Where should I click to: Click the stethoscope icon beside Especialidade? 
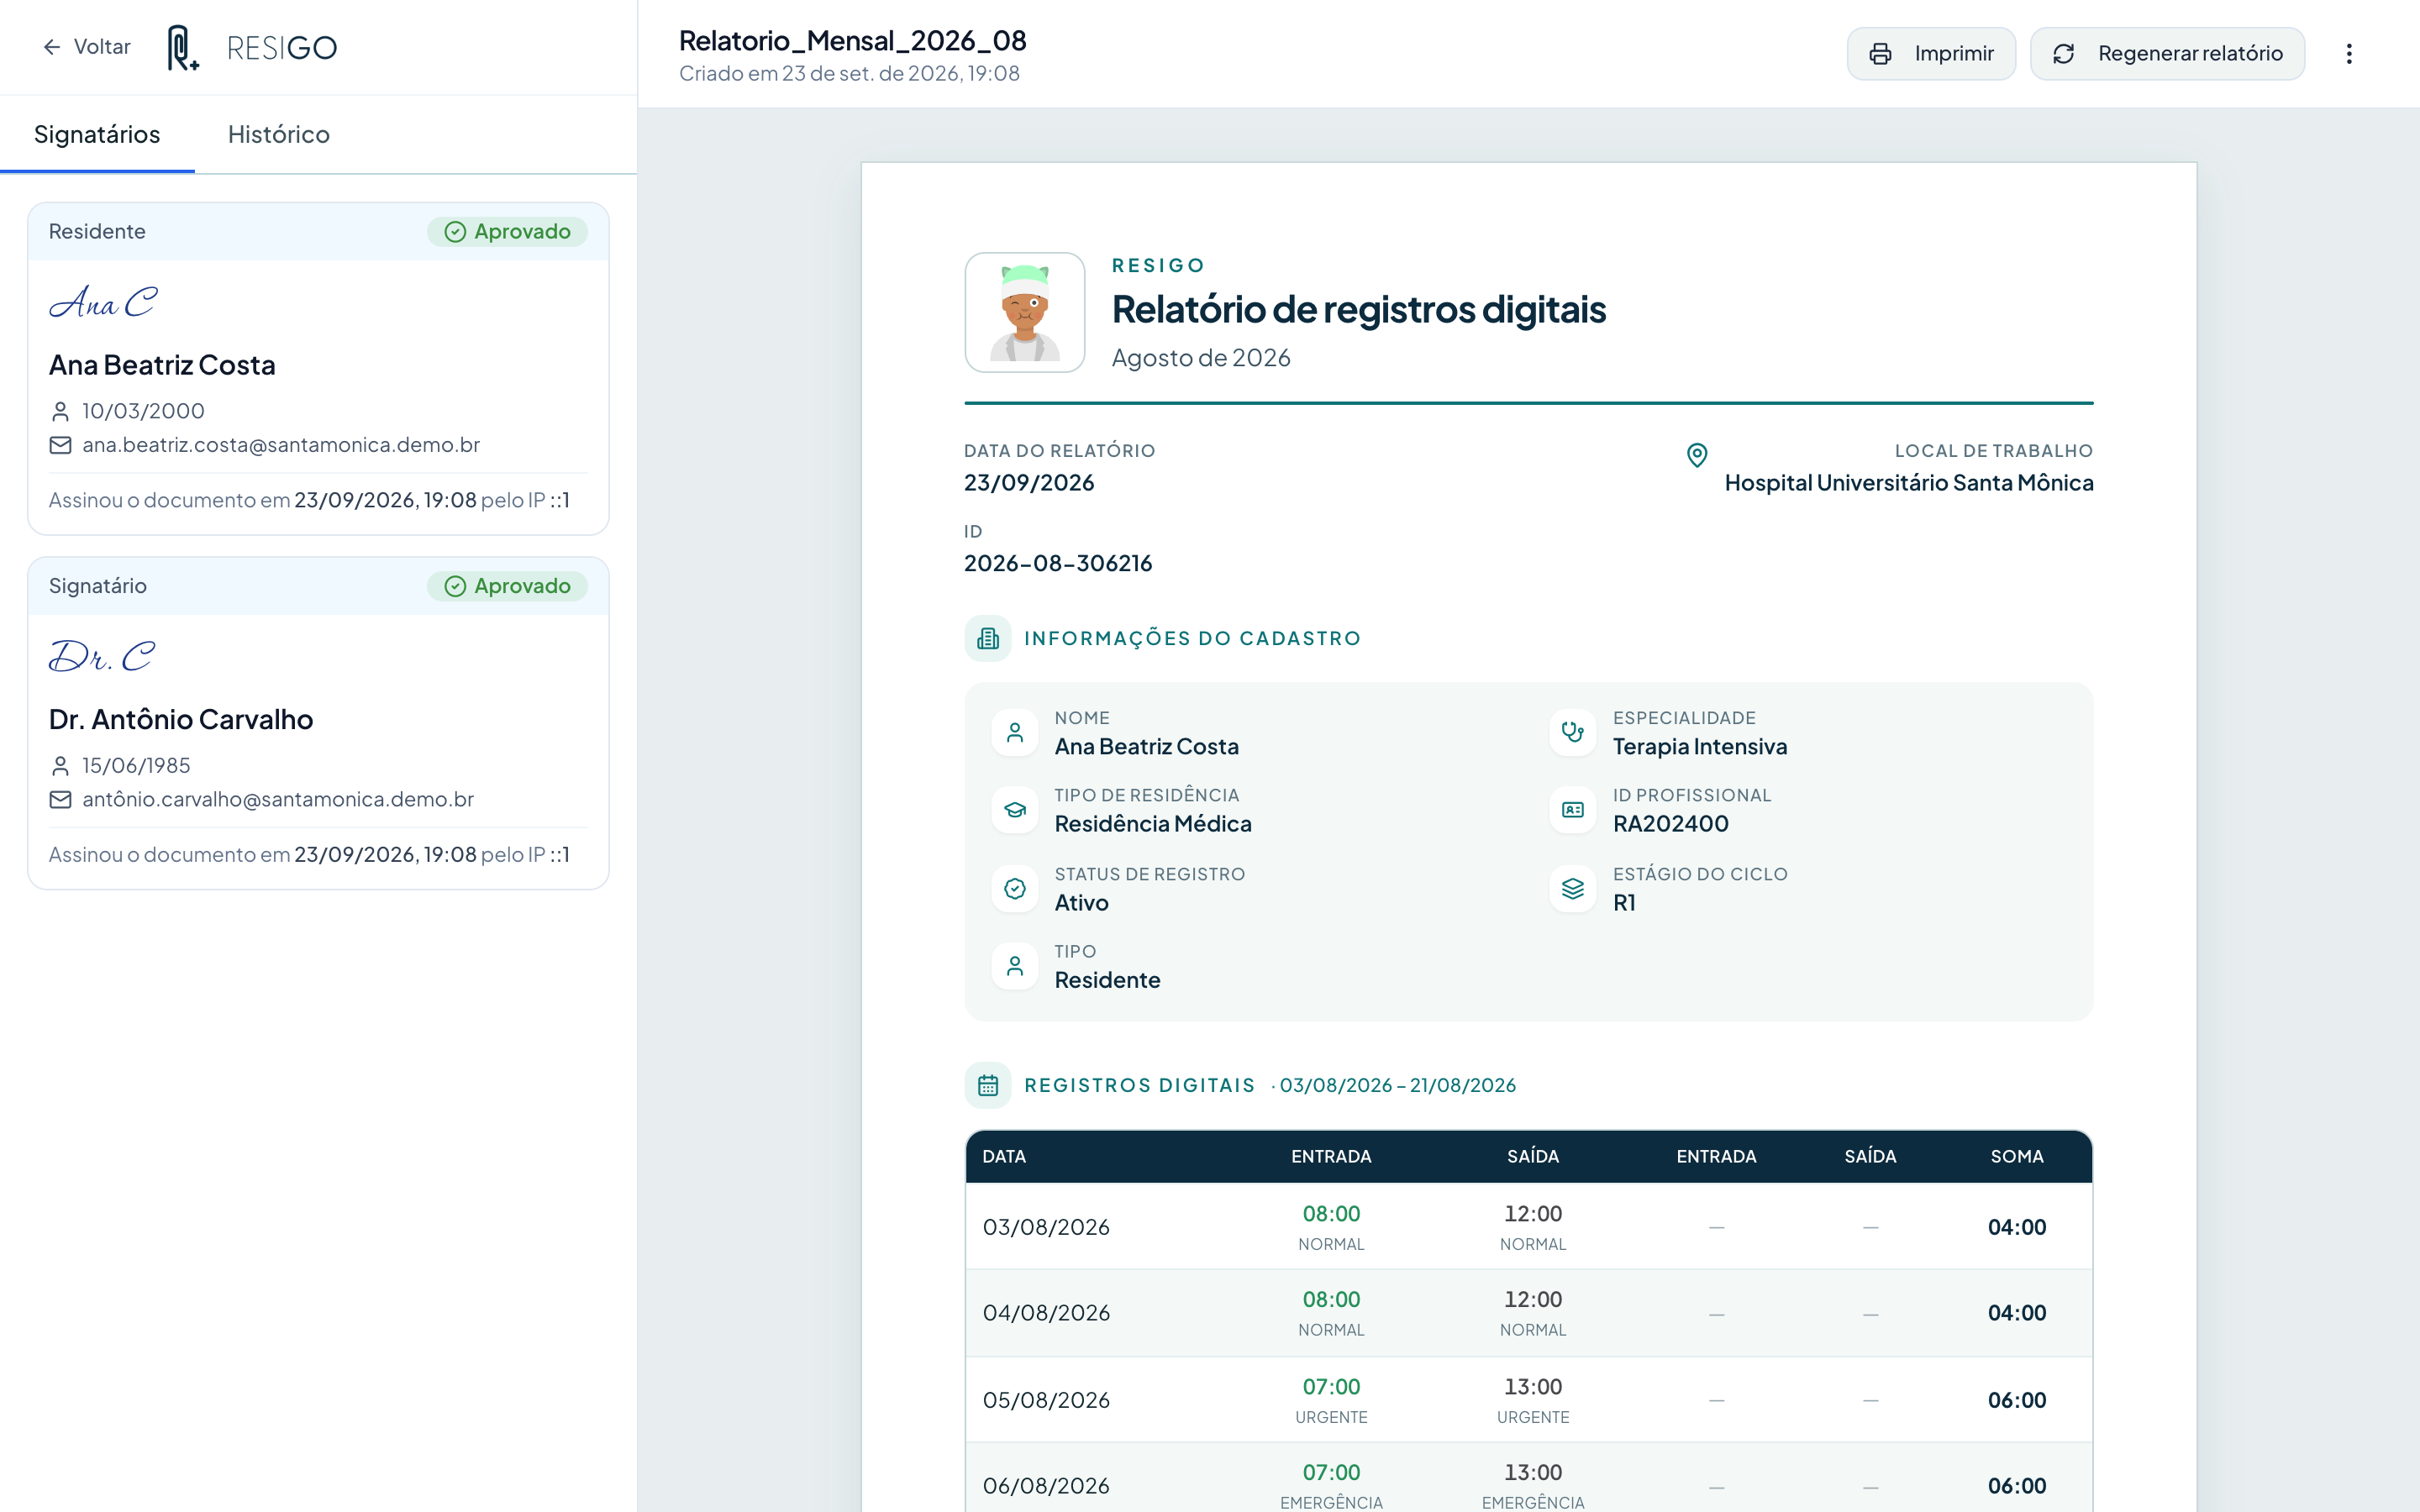pos(1573,733)
